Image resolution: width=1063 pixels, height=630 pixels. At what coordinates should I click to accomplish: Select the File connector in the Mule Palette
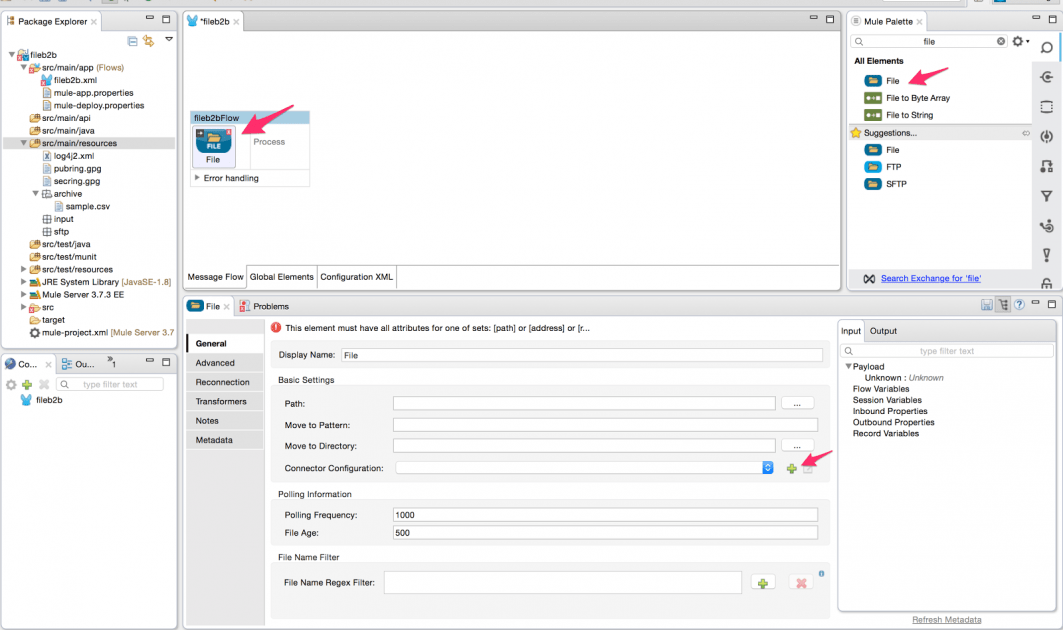(893, 80)
